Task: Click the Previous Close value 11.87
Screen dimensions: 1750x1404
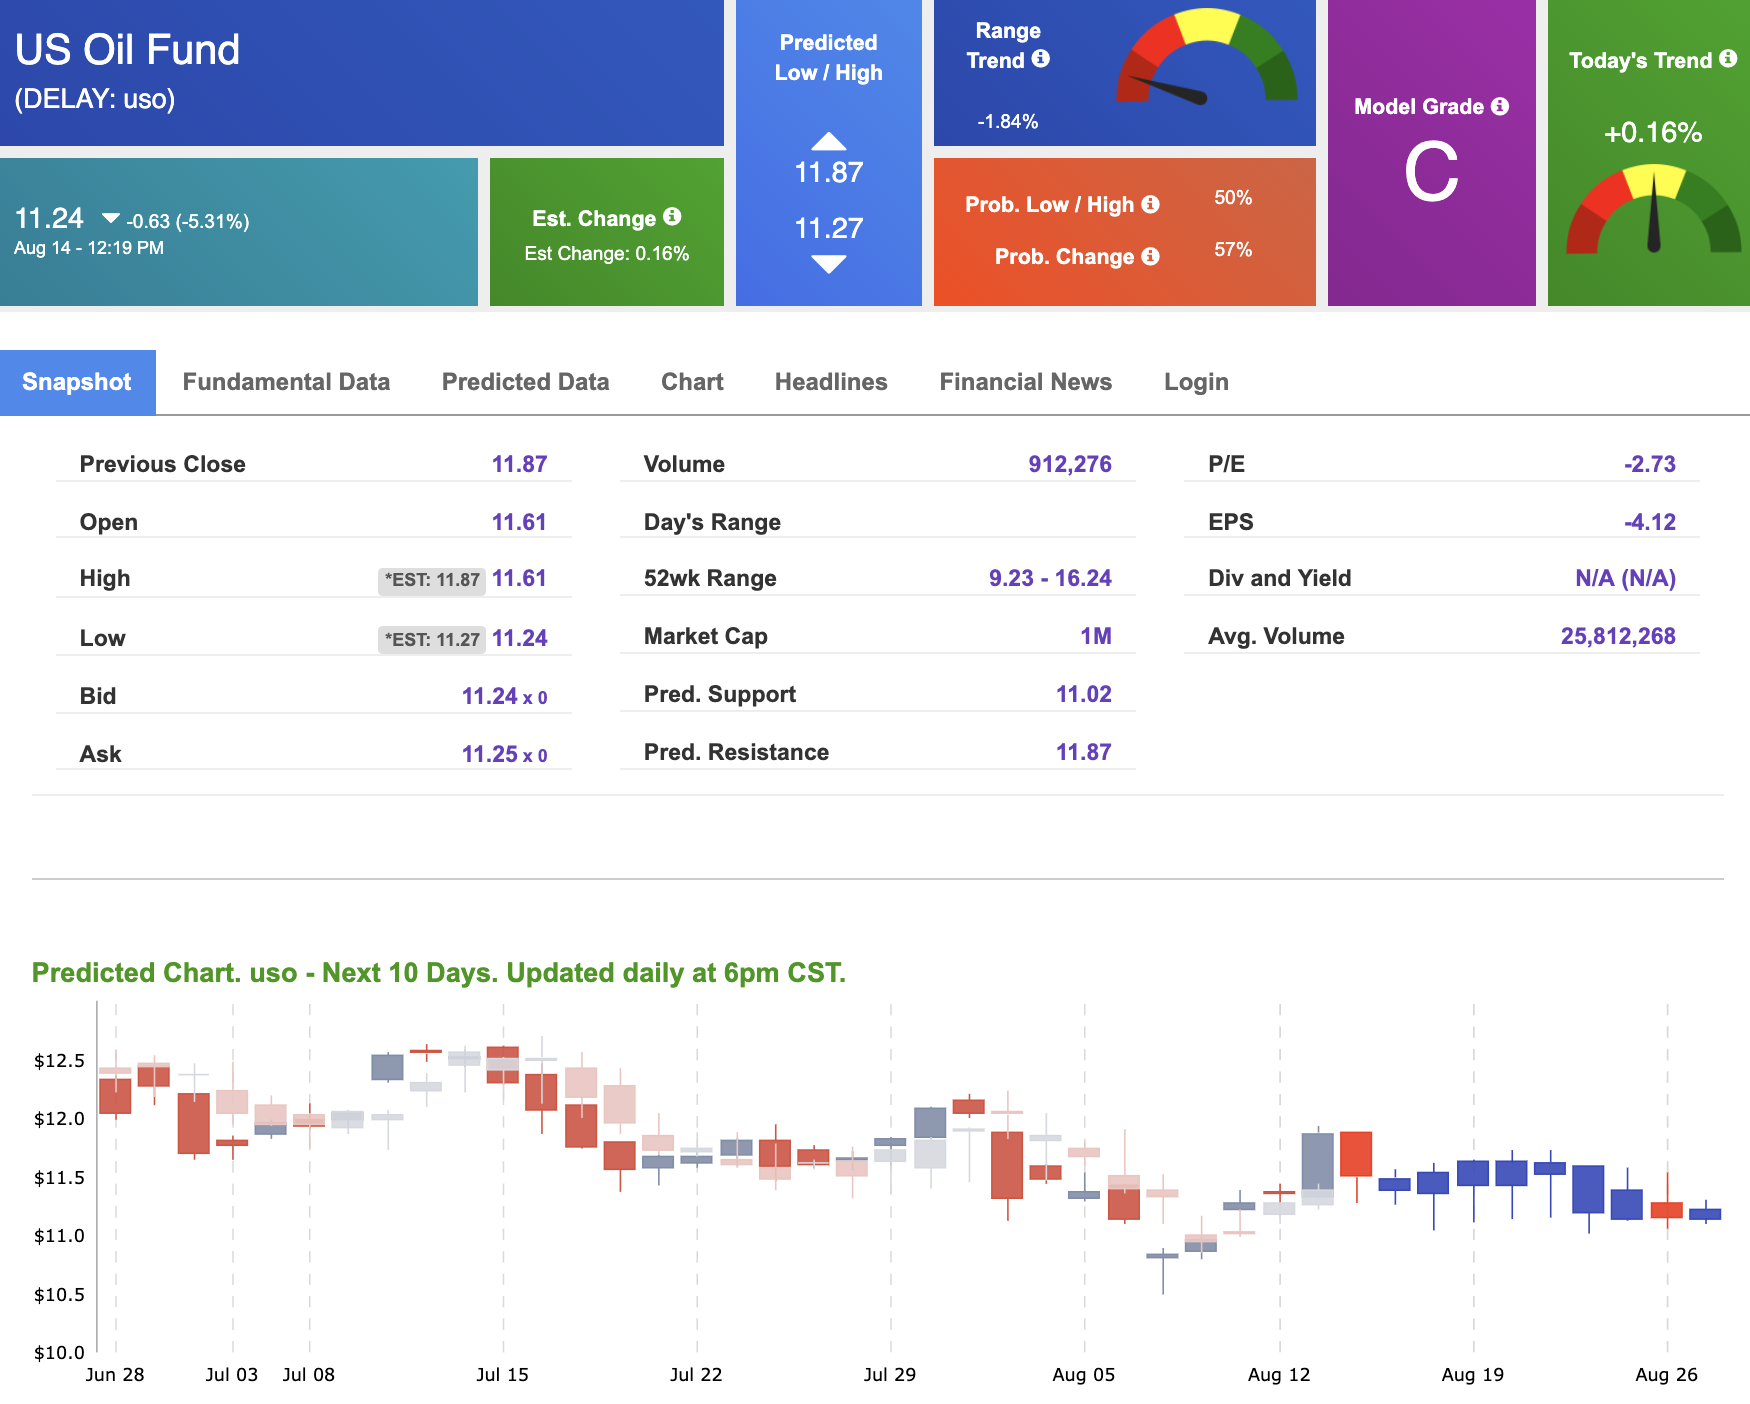Action: point(519,464)
